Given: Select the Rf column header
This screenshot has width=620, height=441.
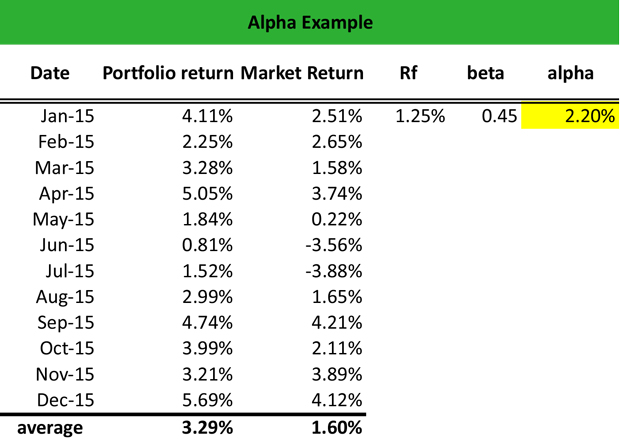Looking at the screenshot, I should 408,73.
